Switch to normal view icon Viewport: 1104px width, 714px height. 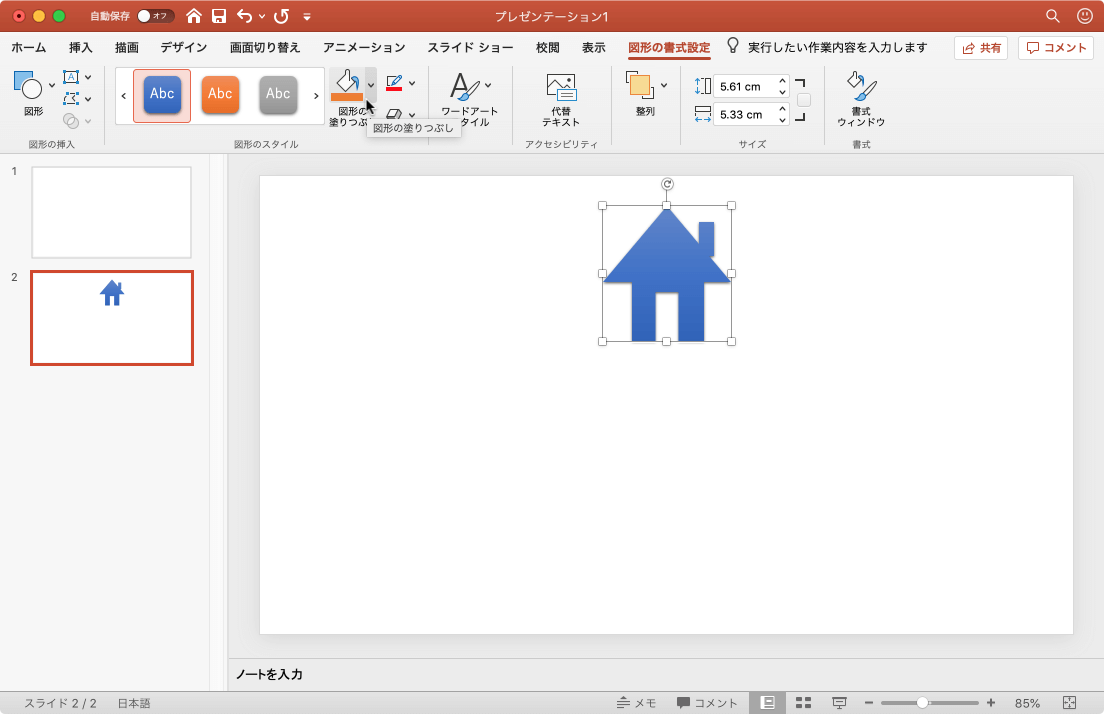pyautogui.click(x=767, y=703)
